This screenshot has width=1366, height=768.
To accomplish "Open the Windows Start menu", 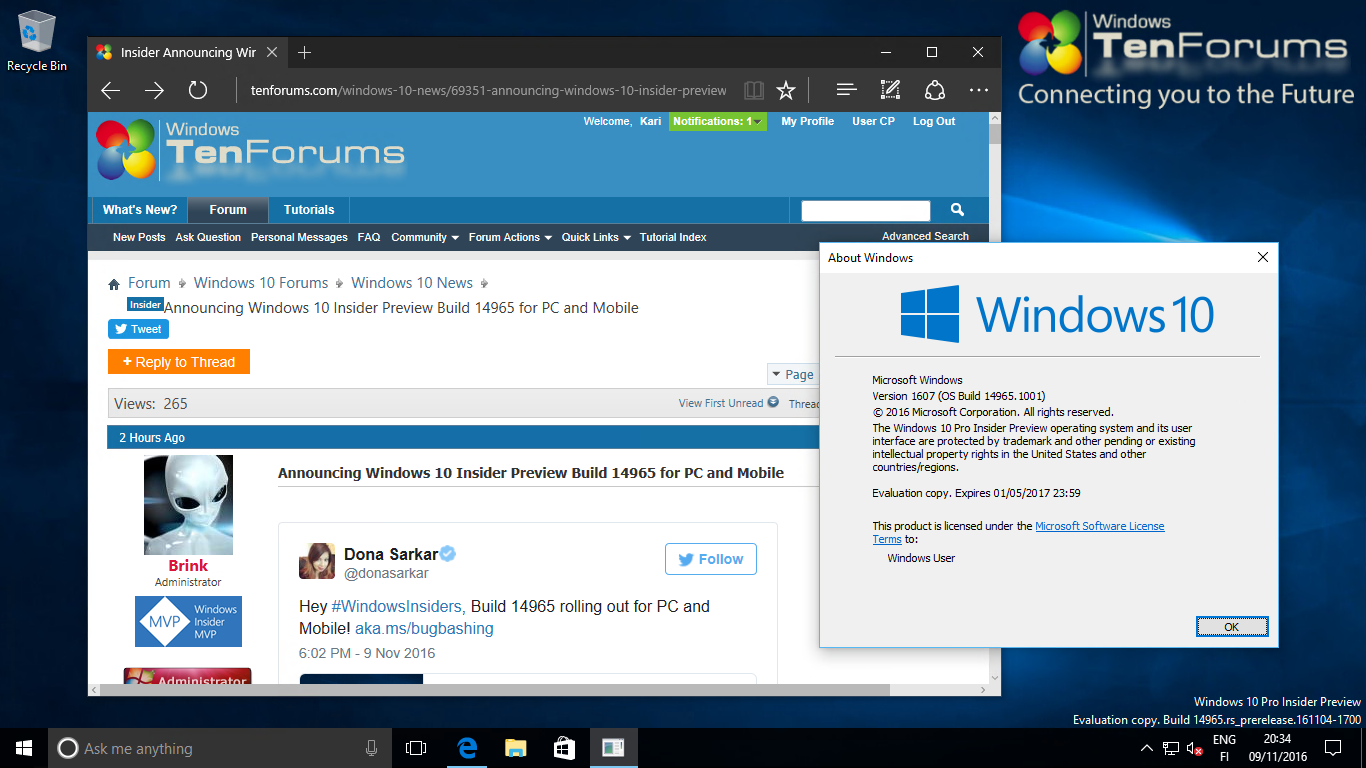I will [x=24, y=748].
